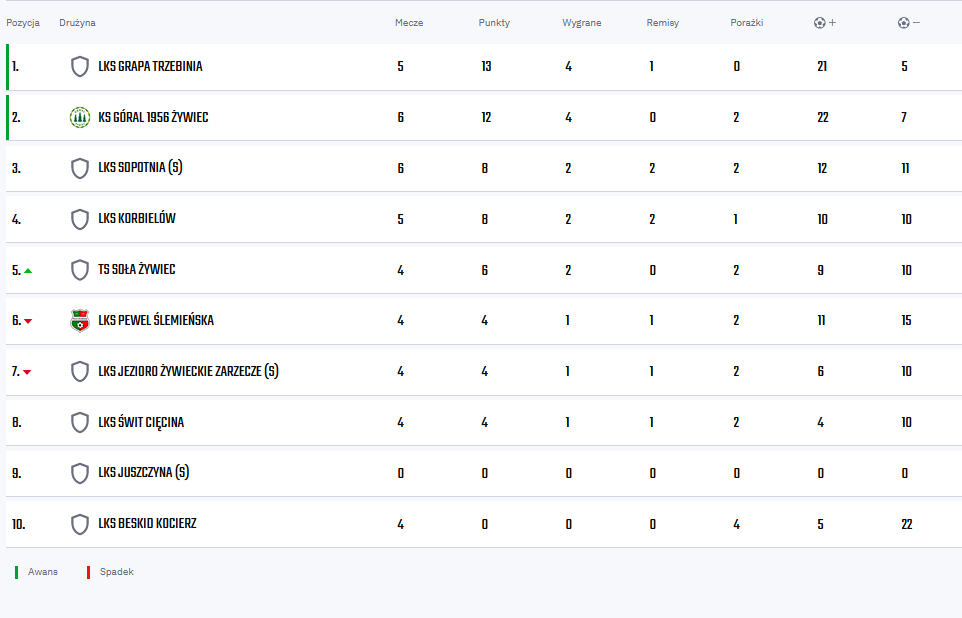
Task: Open LKS Juszczyna (S) team link
Action: click(x=144, y=473)
